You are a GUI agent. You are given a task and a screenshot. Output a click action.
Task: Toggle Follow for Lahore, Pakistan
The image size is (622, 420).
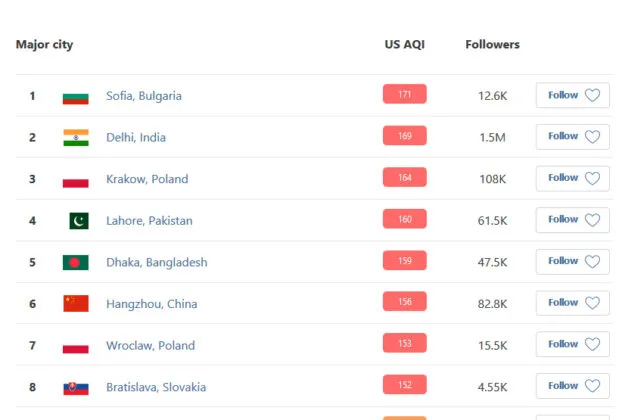click(572, 219)
